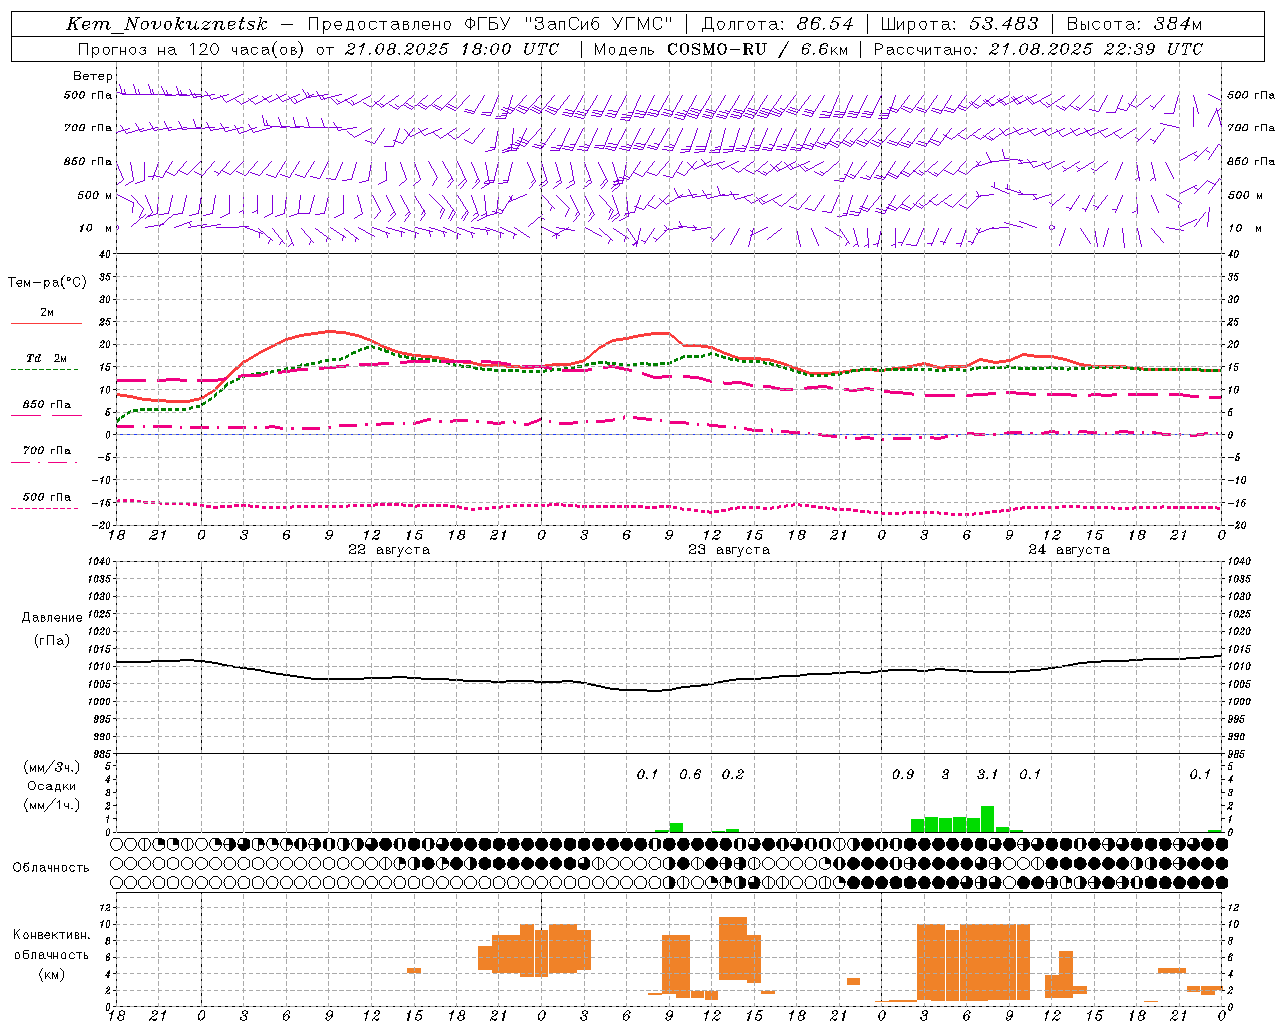Image resolution: width=1280 pixels, height=1024 pixels.
Task: Click the tallest green precipitation bar
Action: (988, 819)
